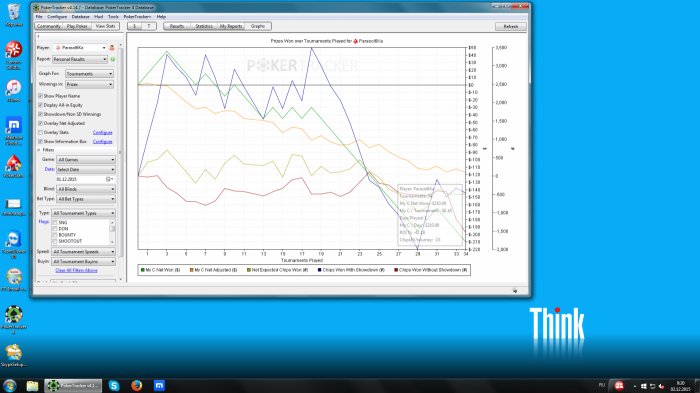The width and height of the screenshot is (700, 393).
Task: Enable the Overlay Stats checkbox
Action: (x=41, y=133)
